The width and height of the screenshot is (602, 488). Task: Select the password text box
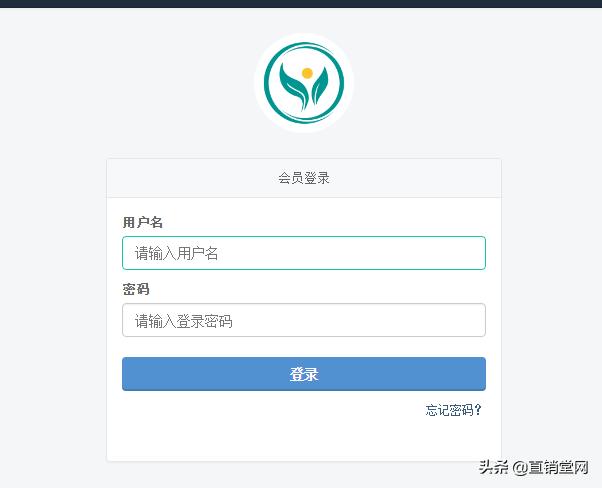pos(304,320)
